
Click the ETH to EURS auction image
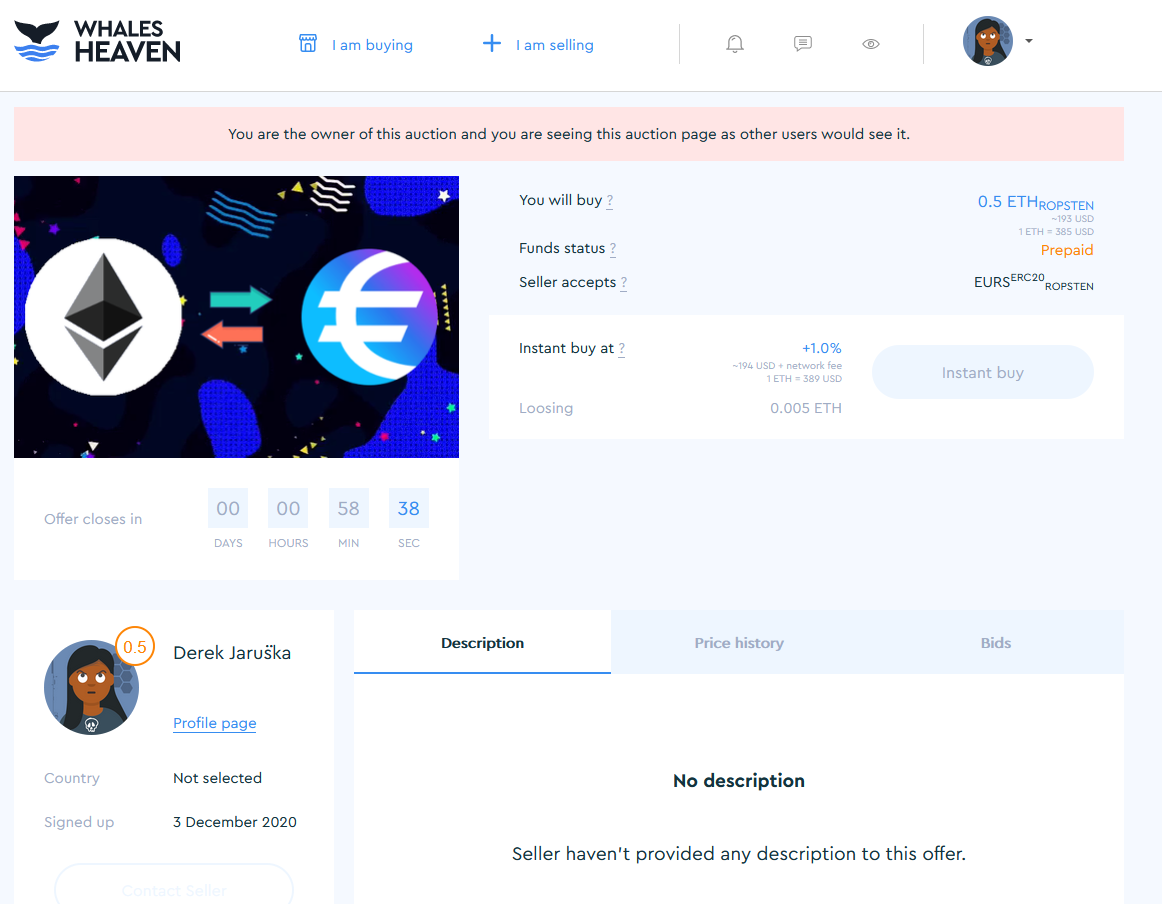pos(236,316)
